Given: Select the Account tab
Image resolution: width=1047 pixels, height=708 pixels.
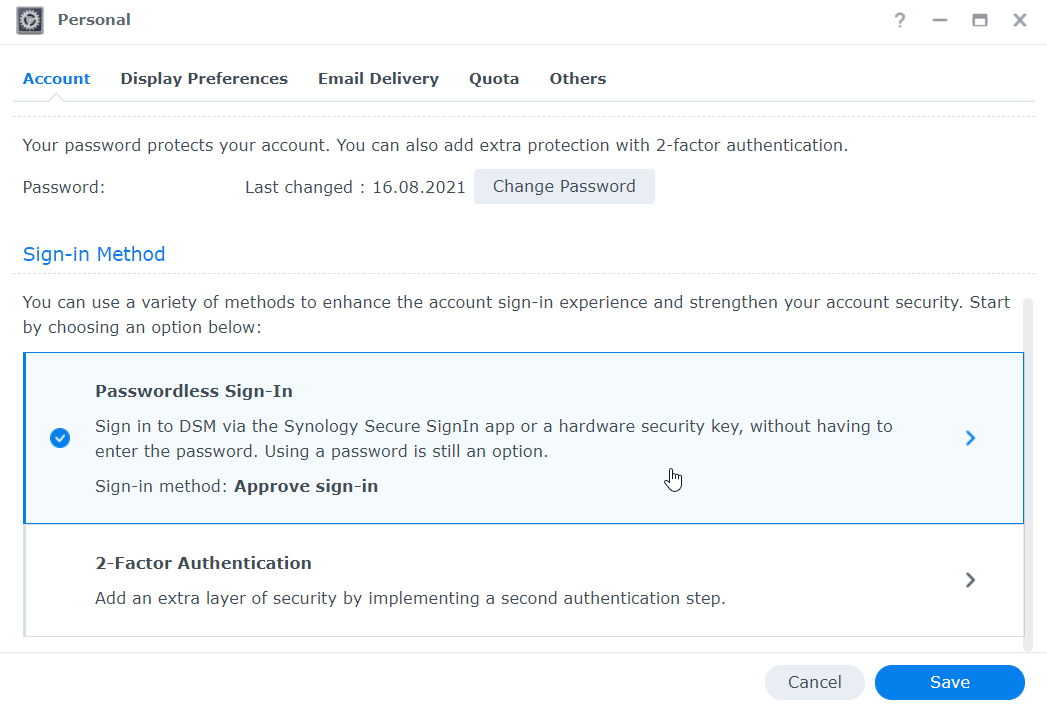Looking at the screenshot, I should [56, 78].
